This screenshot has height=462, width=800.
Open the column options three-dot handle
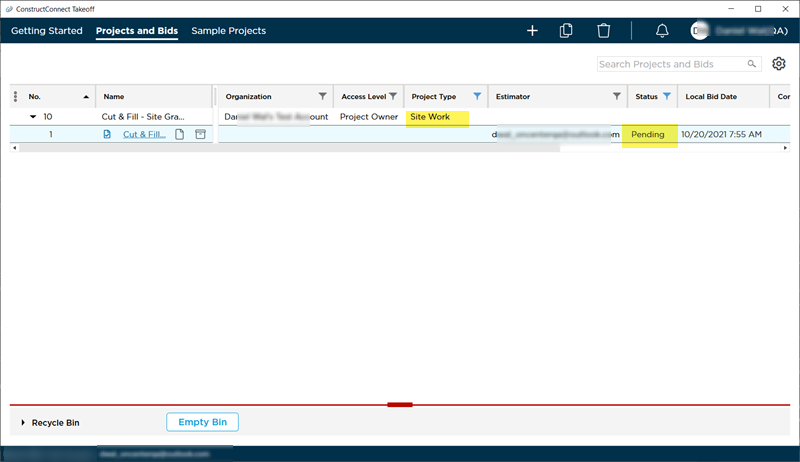(x=15, y=96)
